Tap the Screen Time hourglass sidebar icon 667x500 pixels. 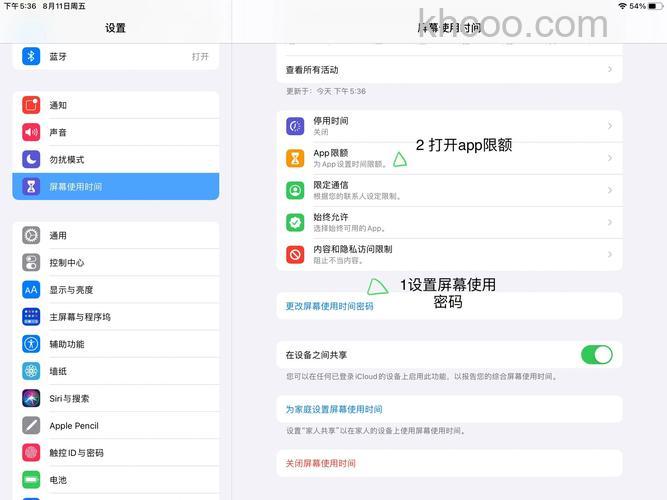(31, 186)
